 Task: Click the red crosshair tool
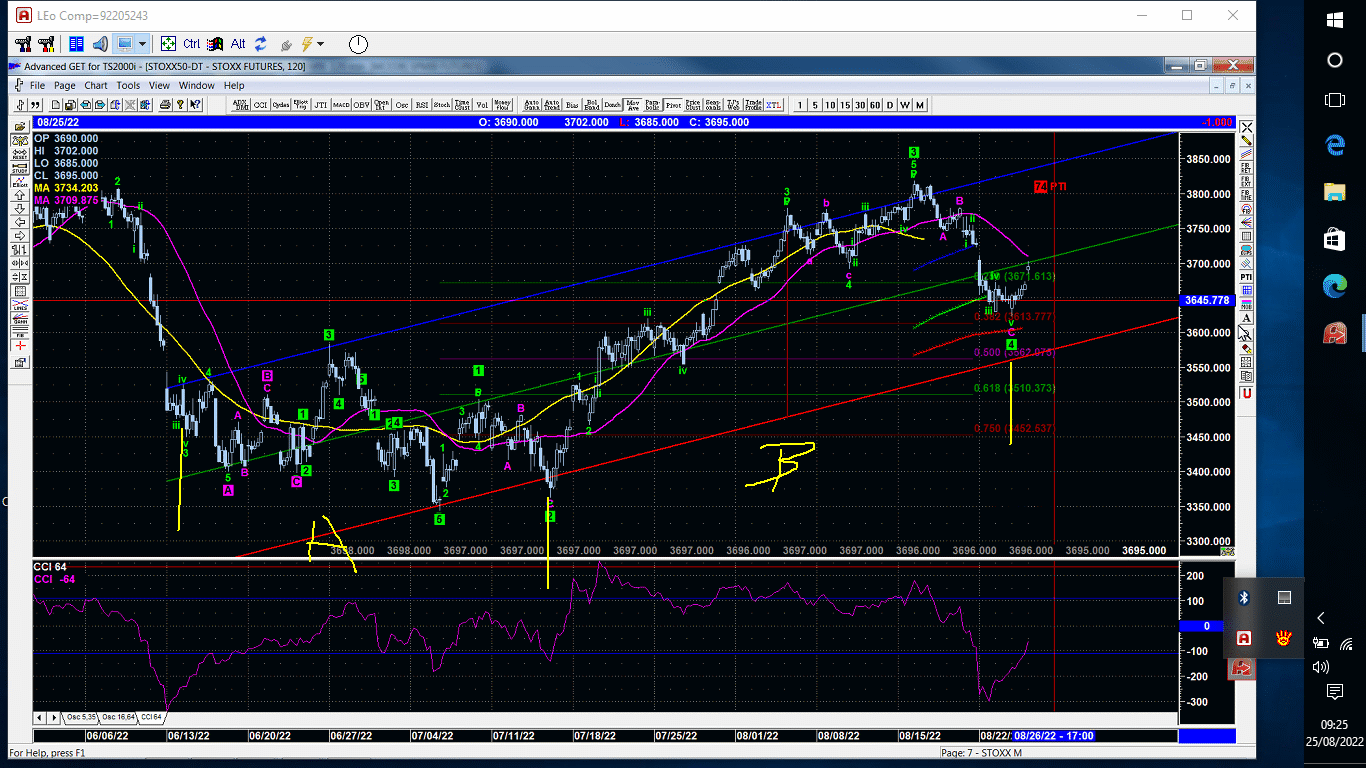tap(19, 346)
